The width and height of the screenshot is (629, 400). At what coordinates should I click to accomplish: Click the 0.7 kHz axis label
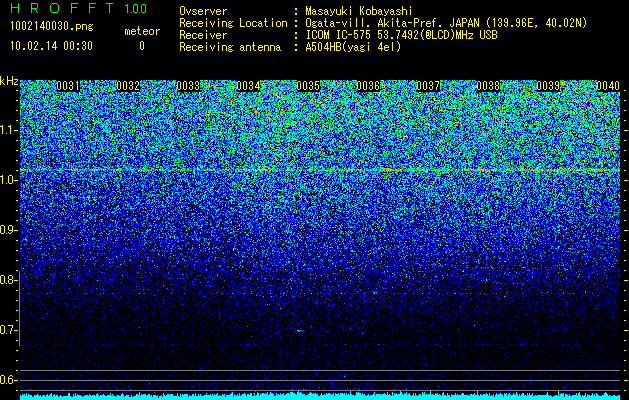9,330
